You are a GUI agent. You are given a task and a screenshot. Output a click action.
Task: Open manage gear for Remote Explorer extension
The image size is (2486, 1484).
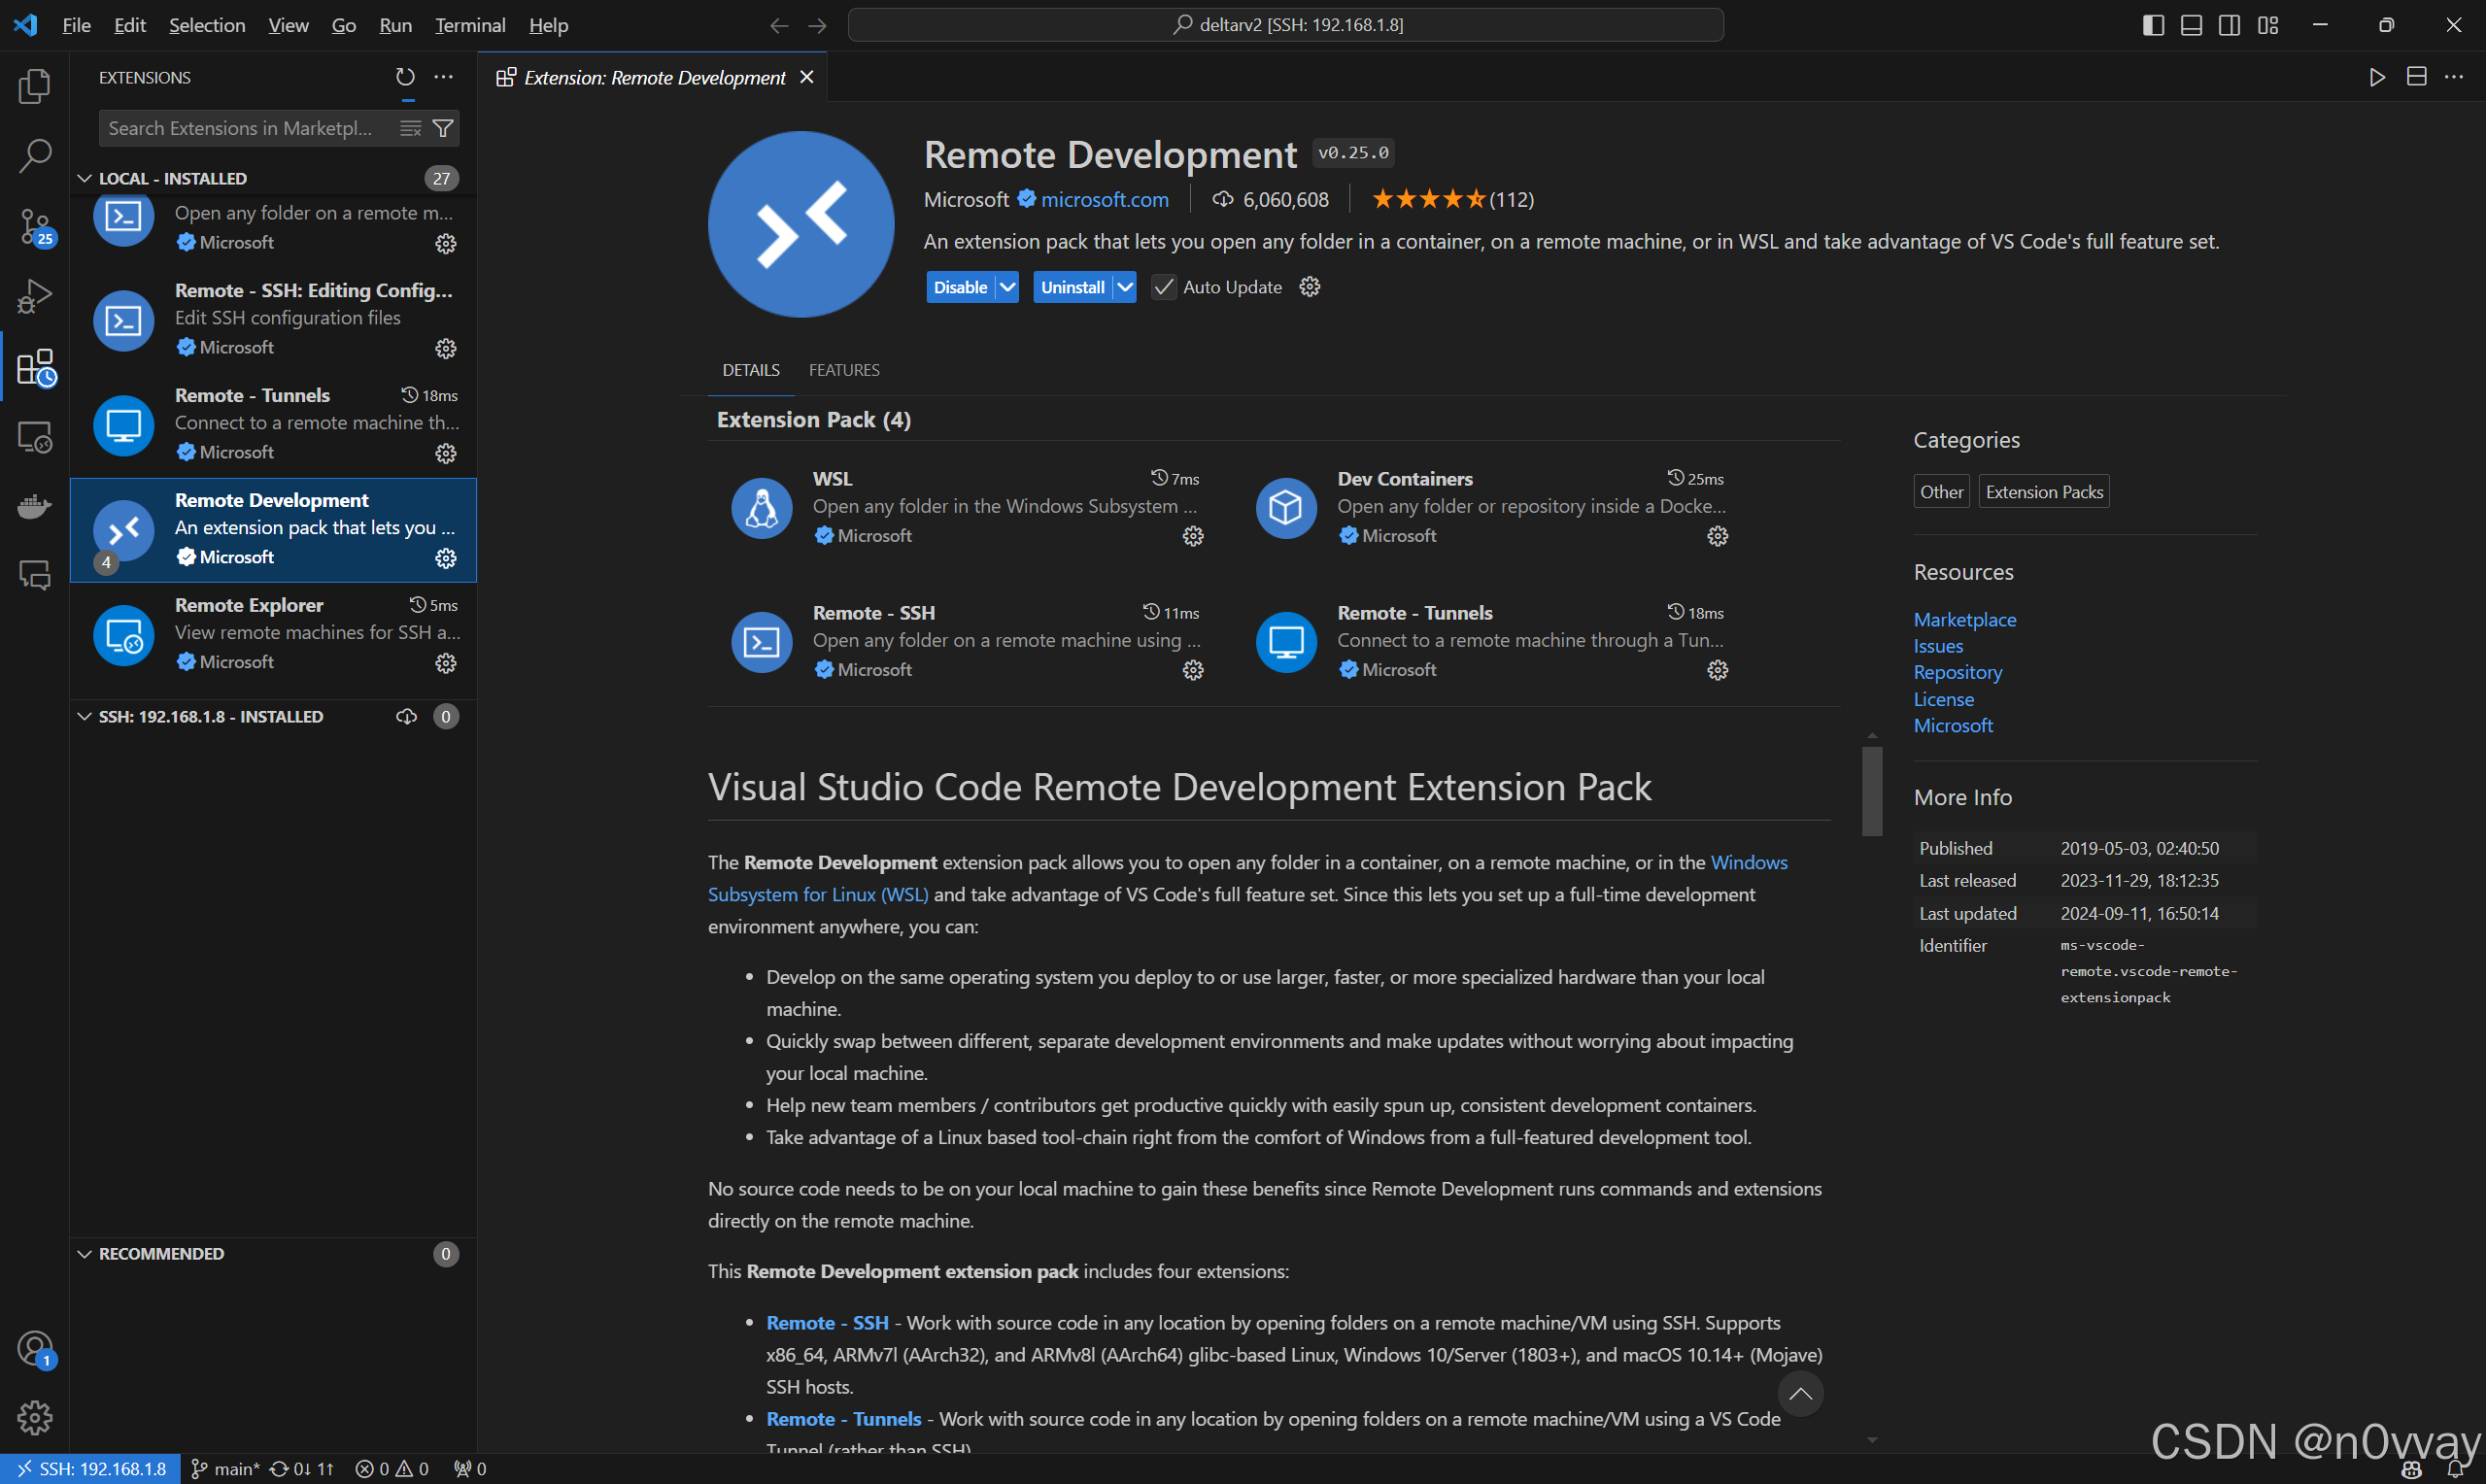pyautogui.click(x=446, y=663)
